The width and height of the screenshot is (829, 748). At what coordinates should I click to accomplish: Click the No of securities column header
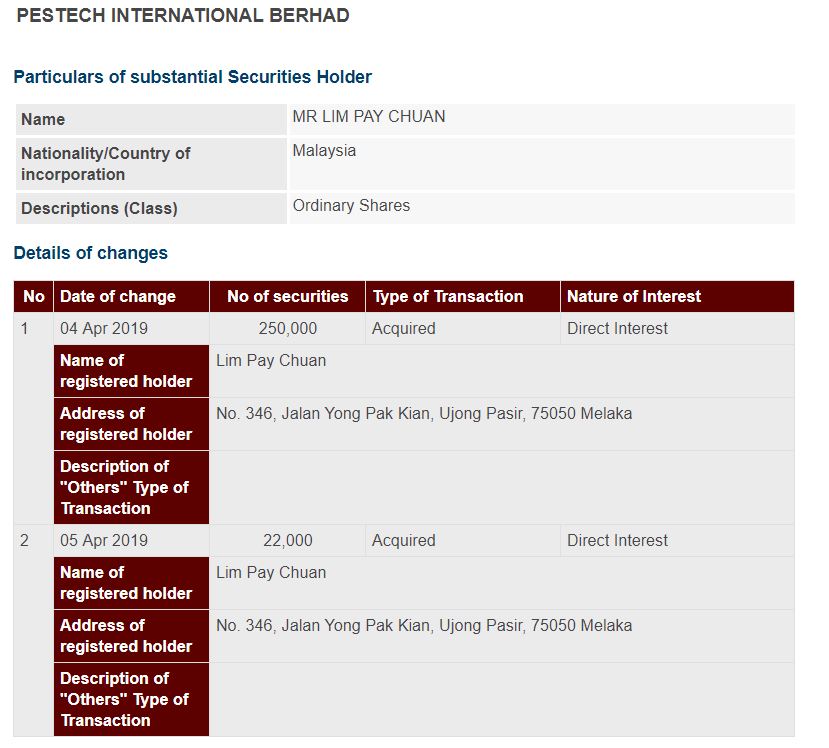pos(287,297)
